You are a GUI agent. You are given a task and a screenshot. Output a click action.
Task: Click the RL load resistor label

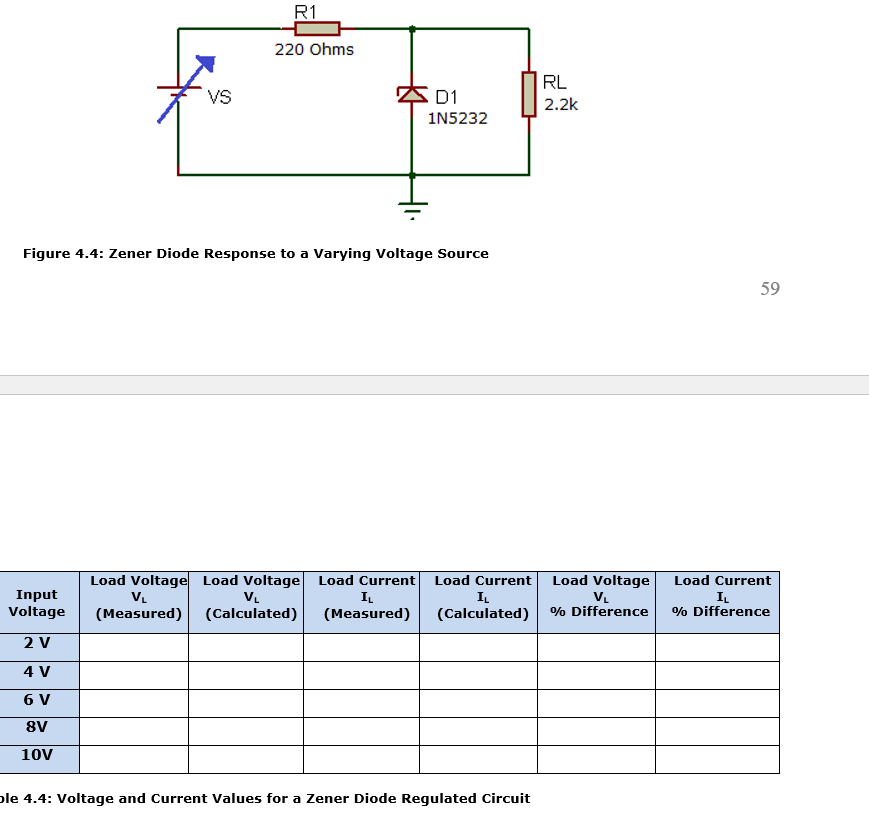(x=554, y=82)
